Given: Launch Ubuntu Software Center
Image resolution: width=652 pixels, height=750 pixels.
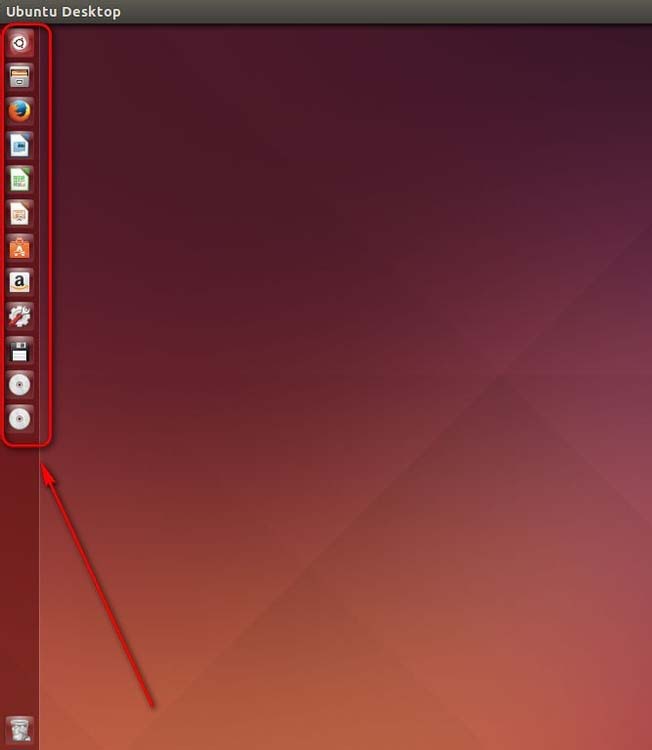Looking at the screenshot, I should click(x=20, y=248).
